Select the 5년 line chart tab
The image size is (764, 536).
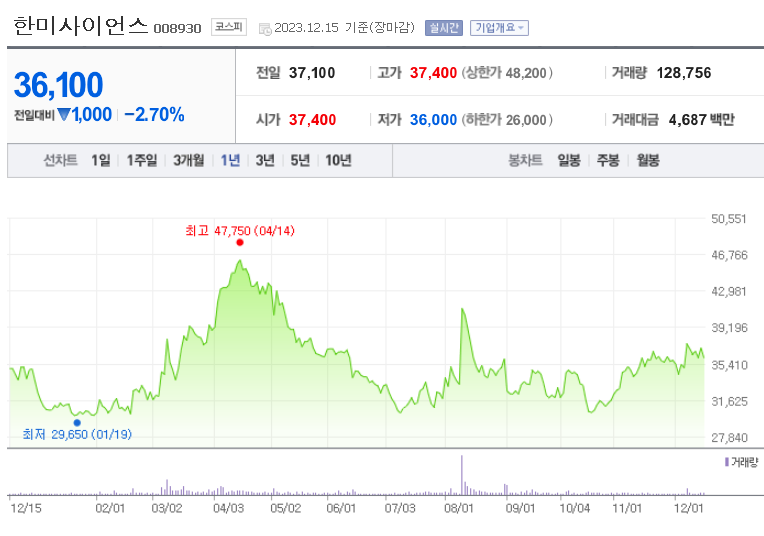(300, 160)
